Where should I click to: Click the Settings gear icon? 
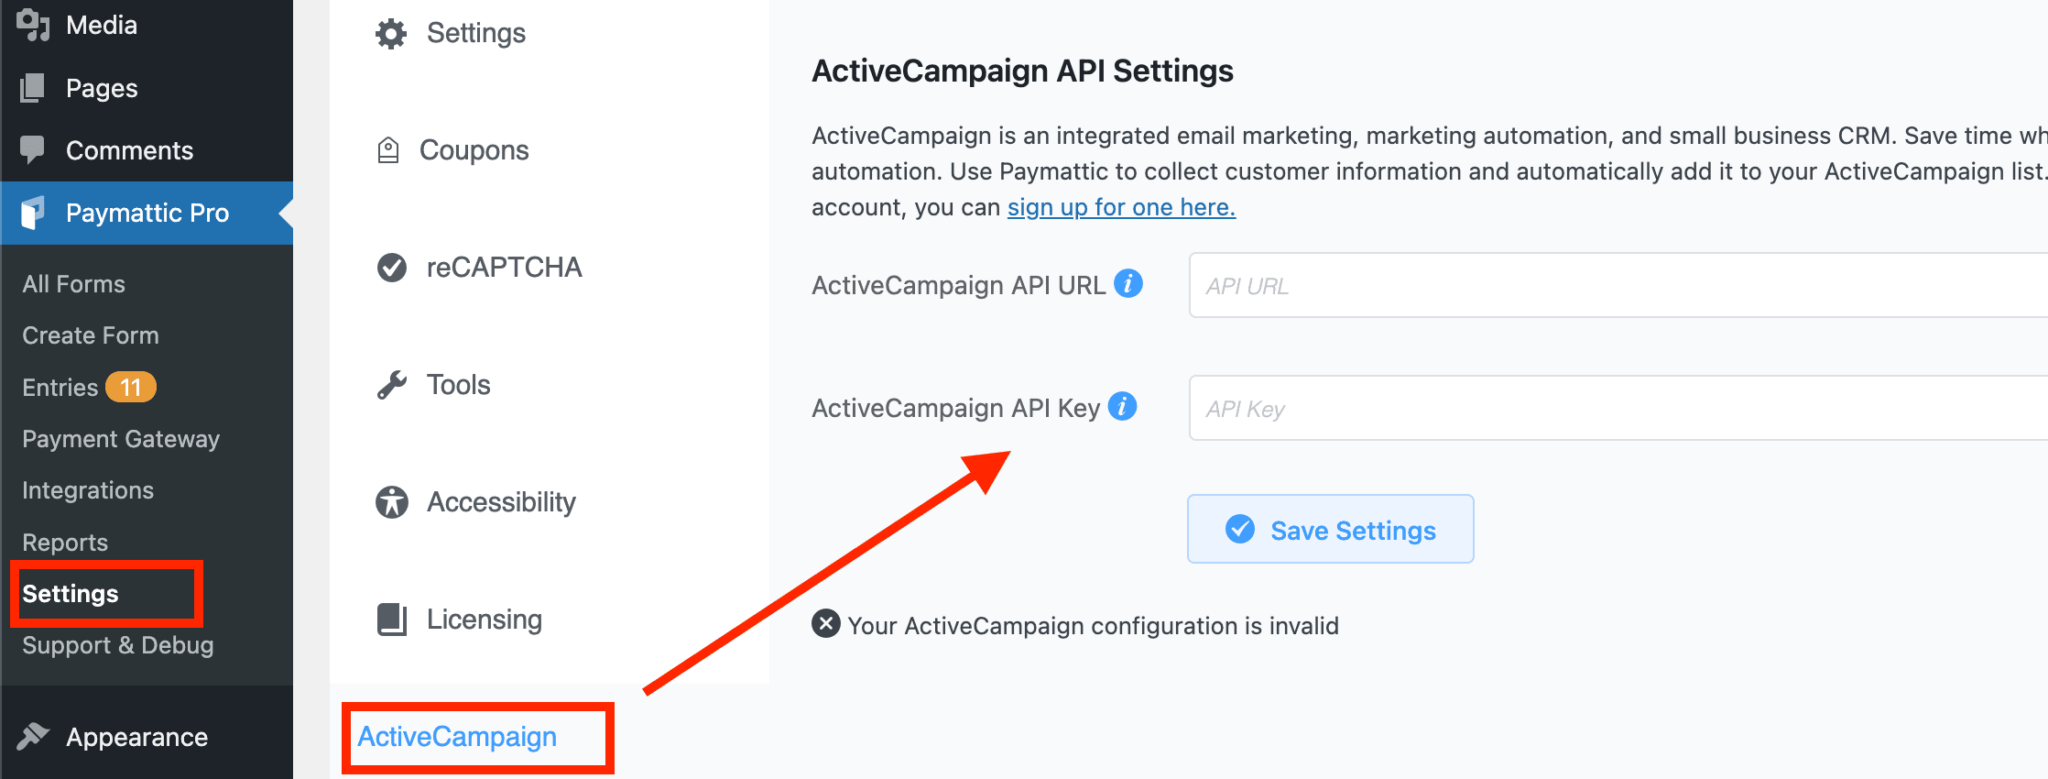tap(391, 32)
